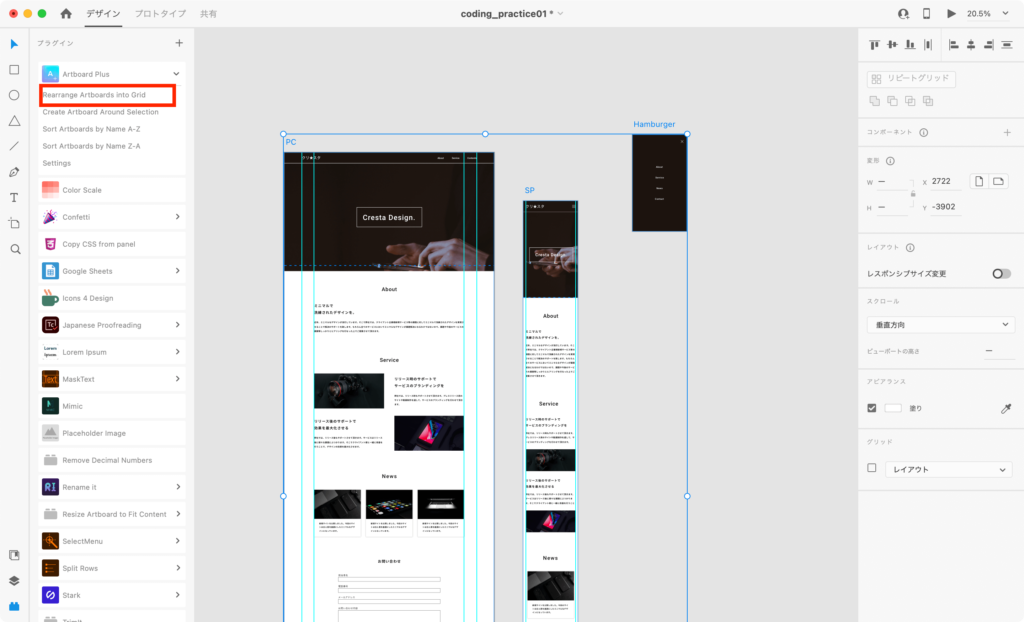1024x622 pixels.
Task: Collapse the Artboard Plus plugin
Action: [x=176, y=74]
